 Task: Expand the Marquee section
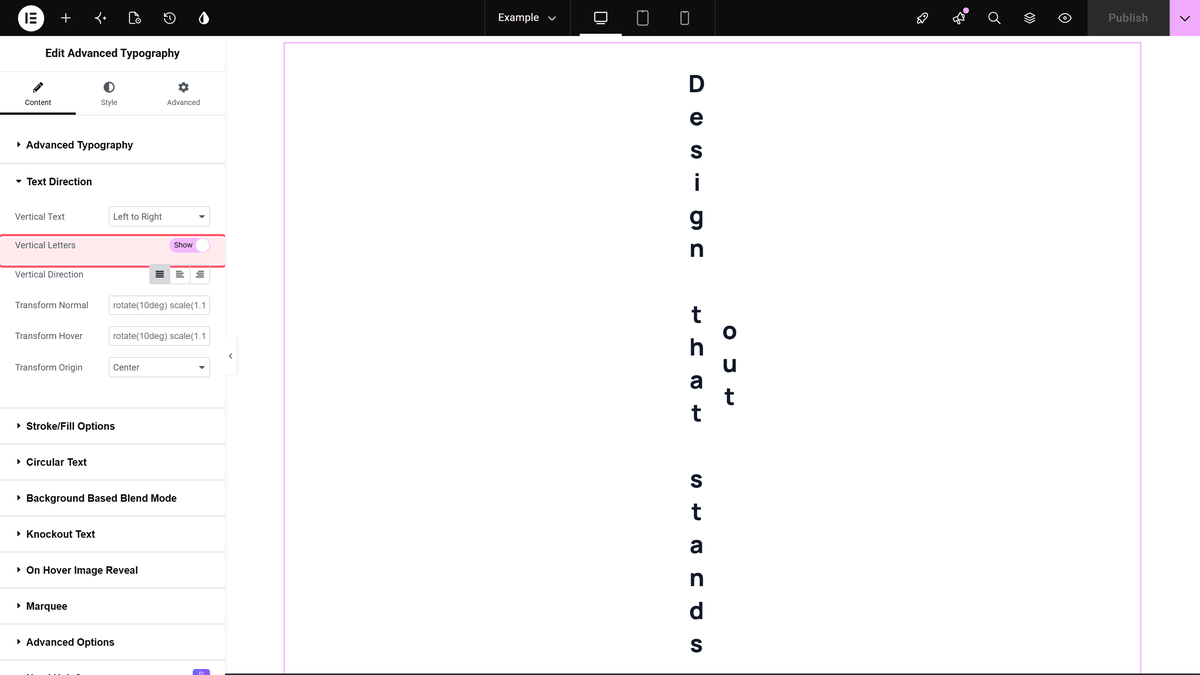pyautogui.click(x=112, y=606)
